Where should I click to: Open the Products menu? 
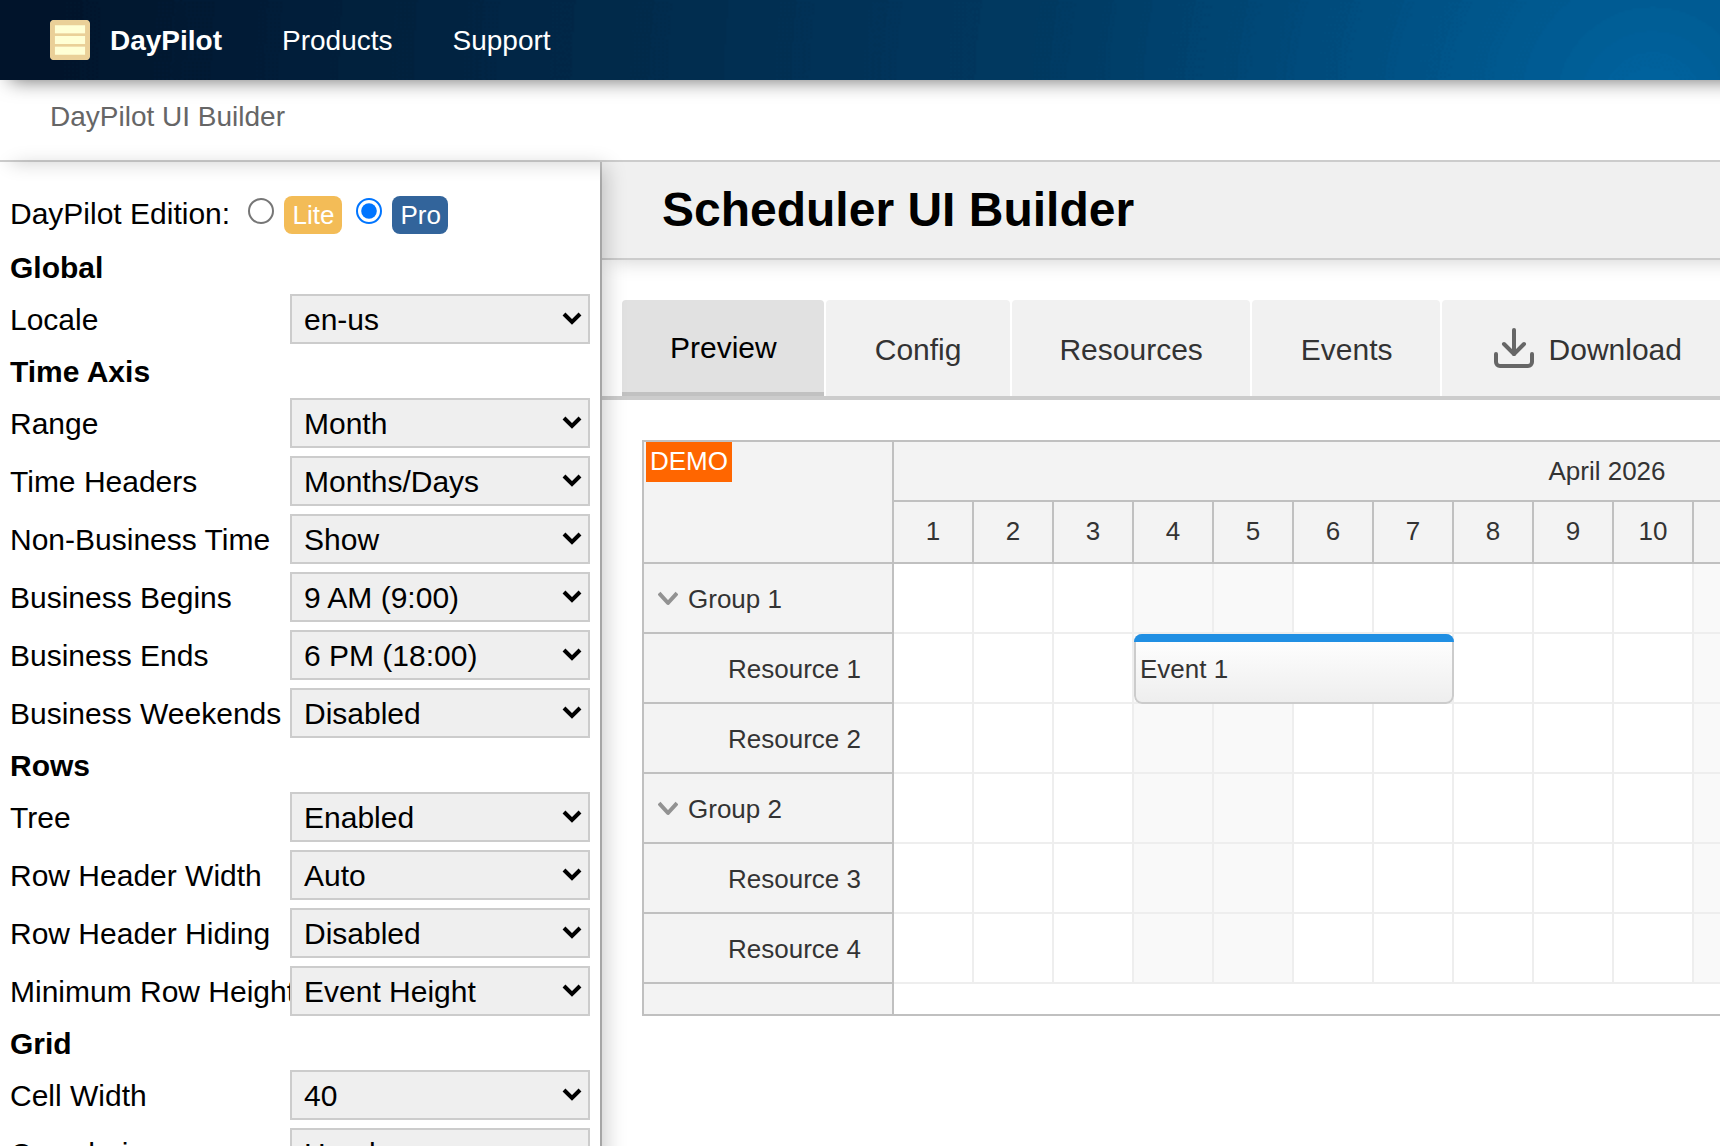(x=337, y=40)
